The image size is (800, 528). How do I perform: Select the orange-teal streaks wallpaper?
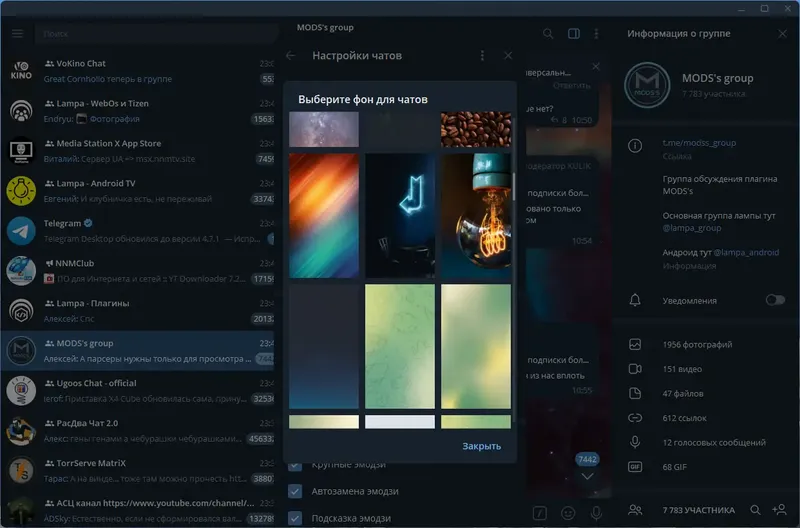324,216
